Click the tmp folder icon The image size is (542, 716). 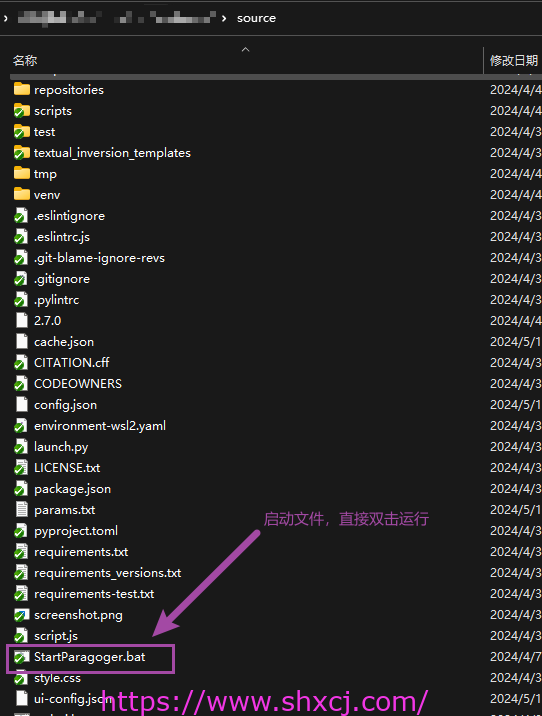tap(21, 174)
